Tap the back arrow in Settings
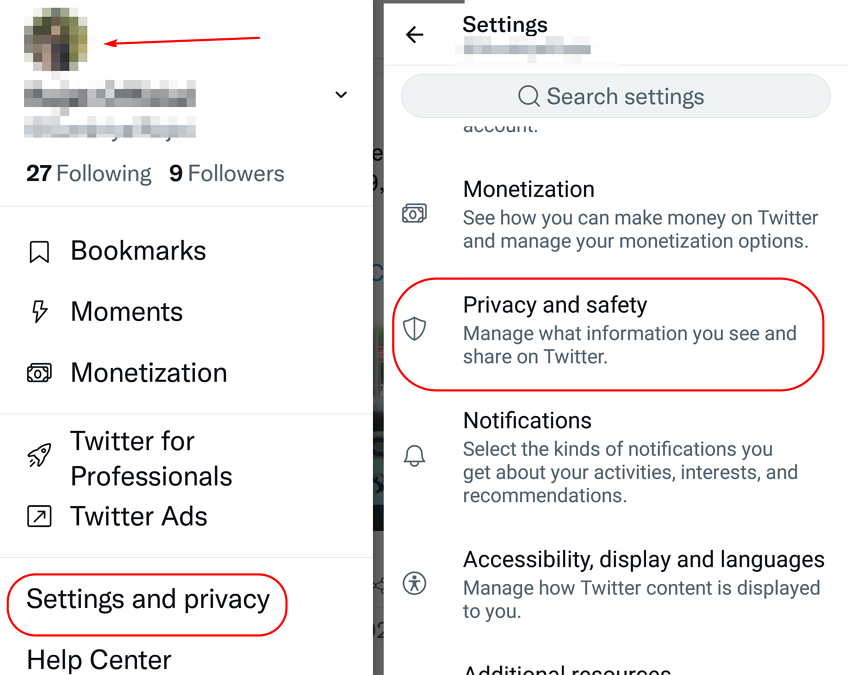The image size is (850, 675). (x=415, y=35)
